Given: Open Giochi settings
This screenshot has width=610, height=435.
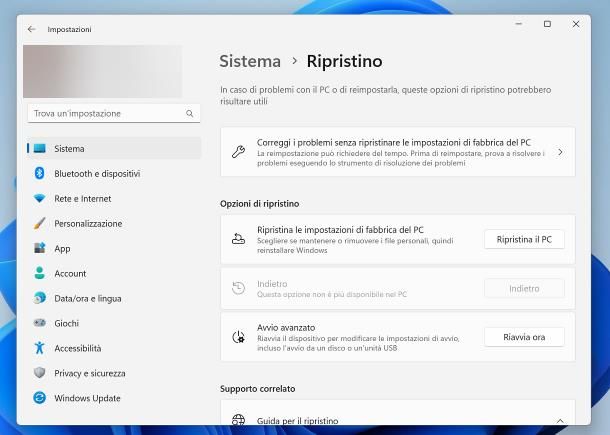Looking at the screenshot, I should (114, 323).
